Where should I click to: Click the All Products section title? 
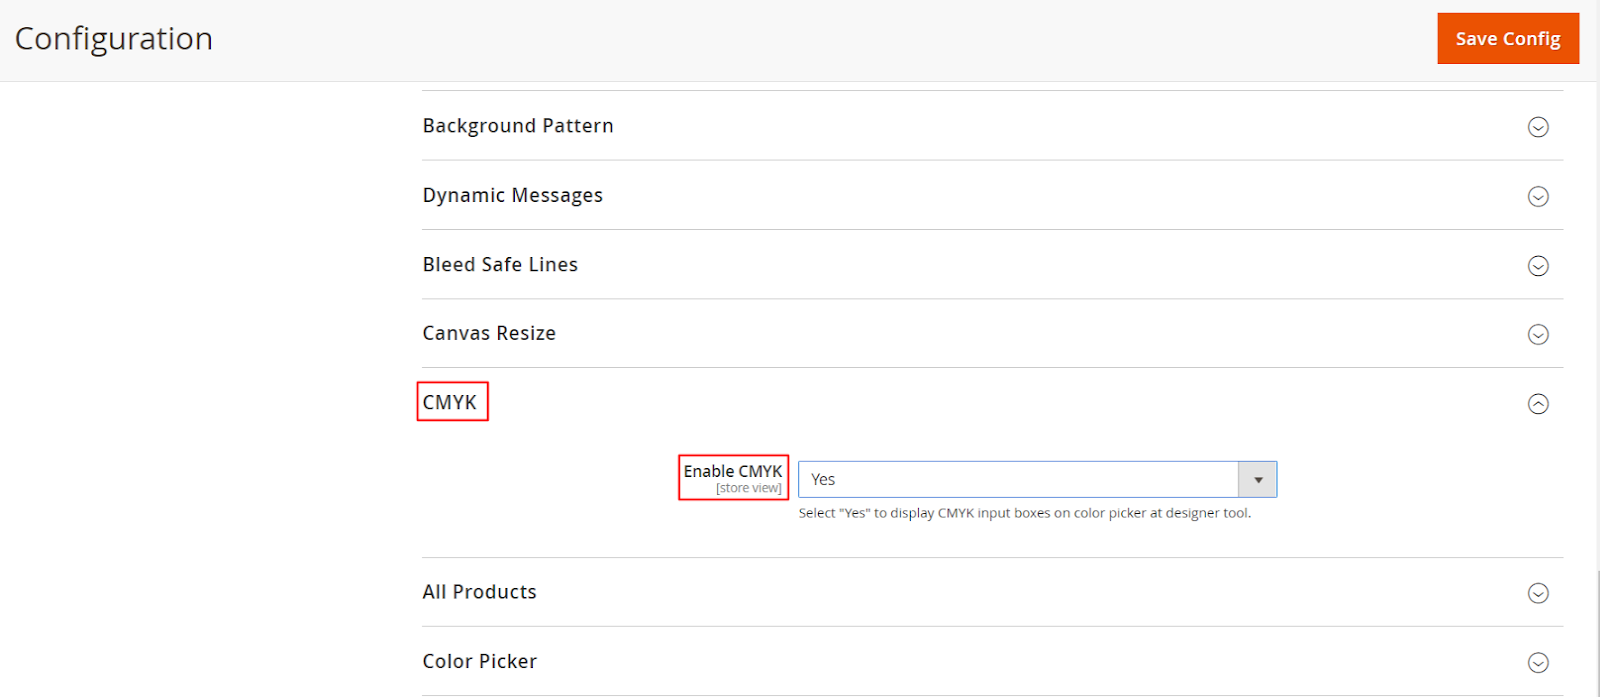point(479,592)
